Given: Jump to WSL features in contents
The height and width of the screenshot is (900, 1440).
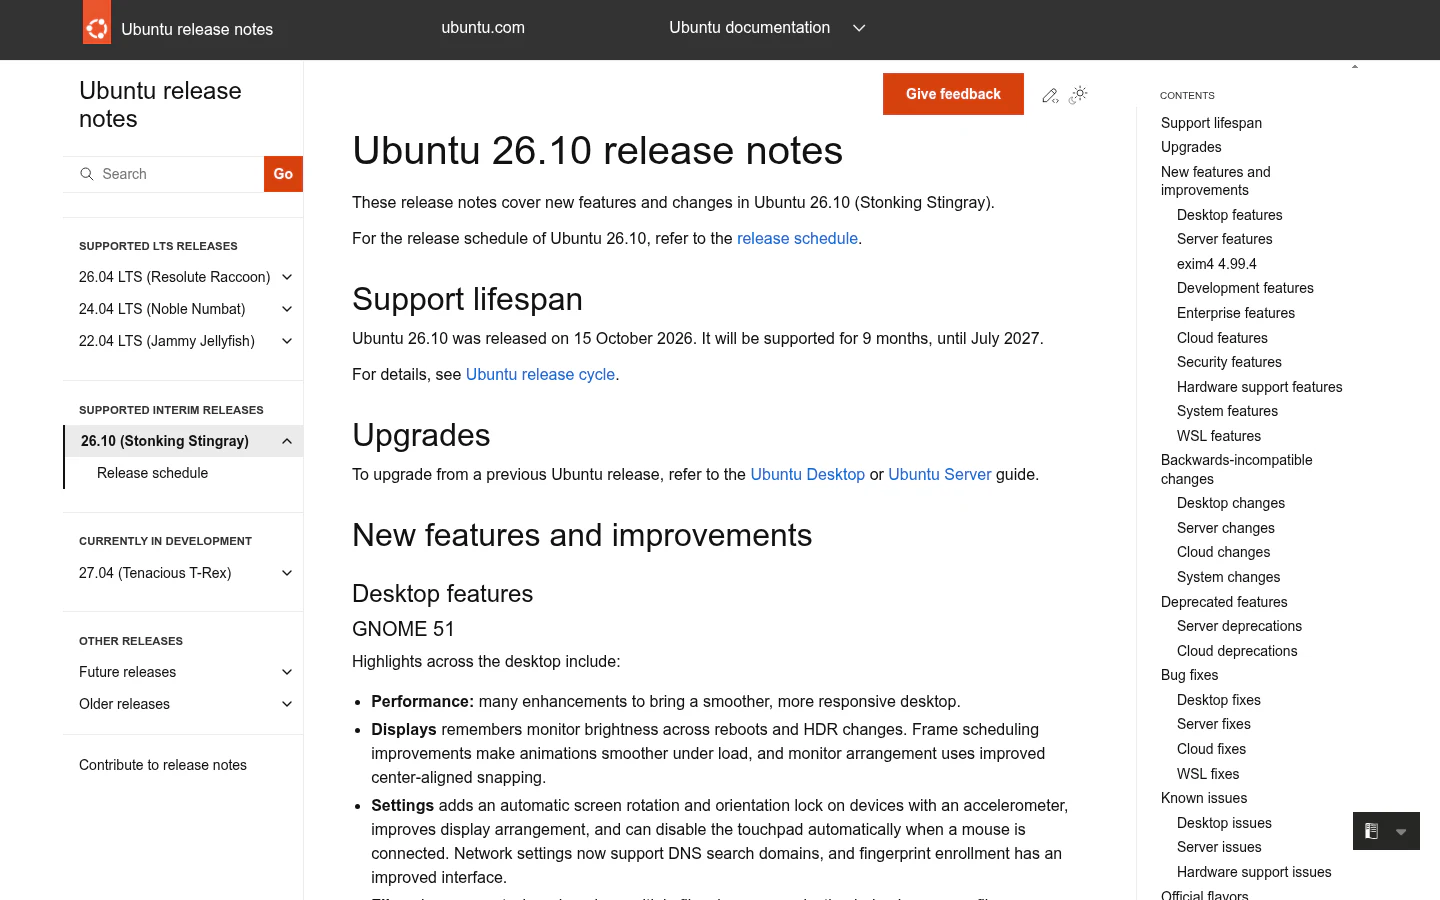Looking at the screenshot, I should click(1219, 436).
